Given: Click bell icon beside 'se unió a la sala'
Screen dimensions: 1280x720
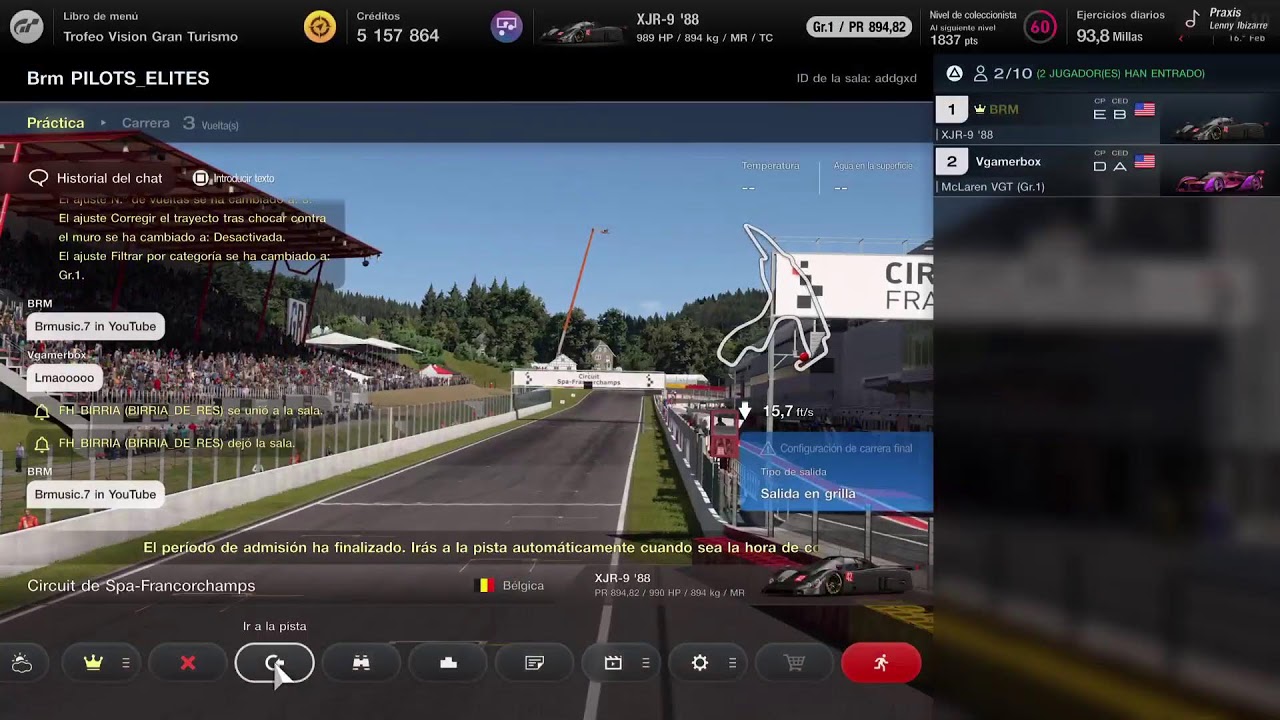Looking at the screenshot, I should click(x=42, y=411).
